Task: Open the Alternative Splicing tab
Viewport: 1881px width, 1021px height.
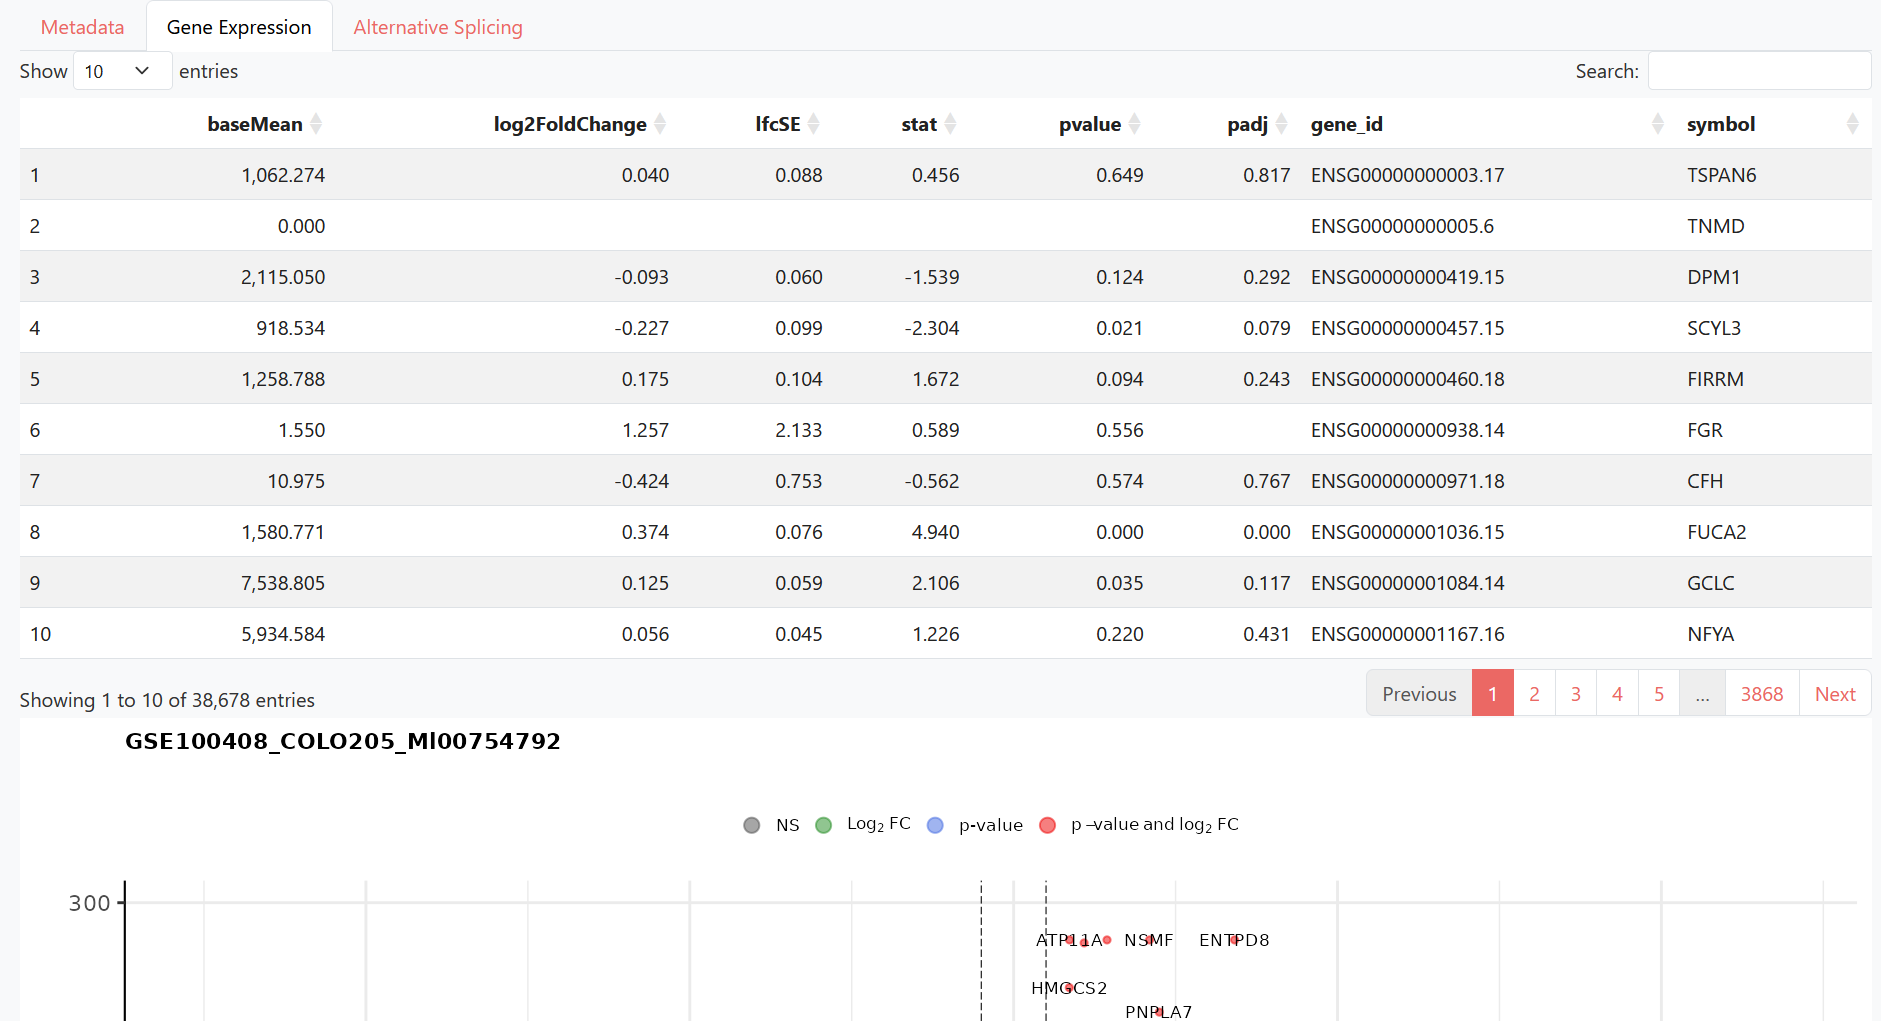Action: pyautogui.click(x=438, y=27)
